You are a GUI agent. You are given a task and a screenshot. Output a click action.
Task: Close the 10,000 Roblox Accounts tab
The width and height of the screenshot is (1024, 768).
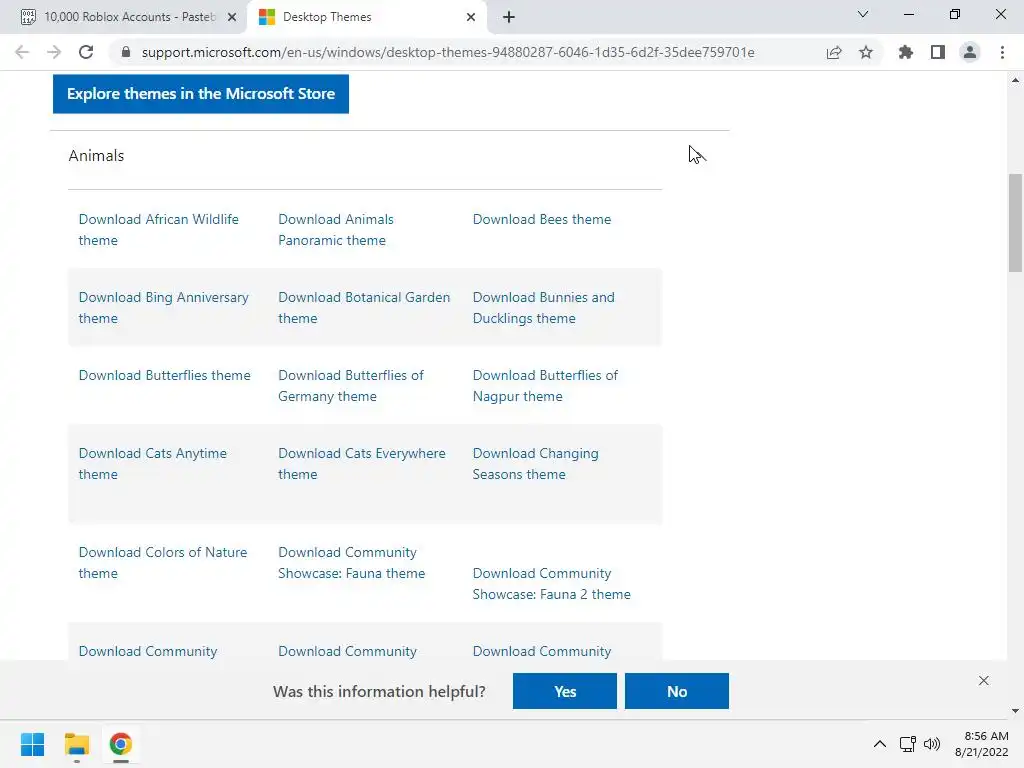232,17
